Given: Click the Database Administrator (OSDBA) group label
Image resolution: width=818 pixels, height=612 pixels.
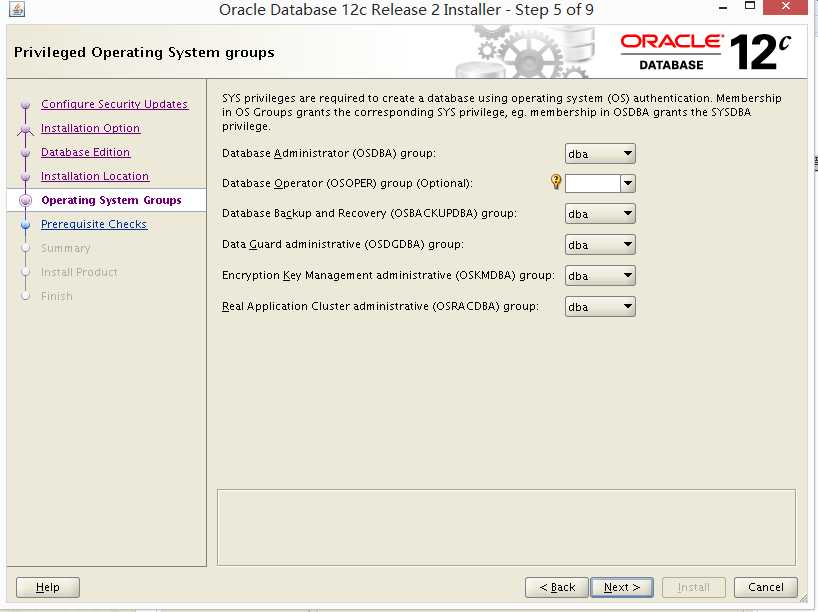Looking at the screenshot, I should coord(329,153).
